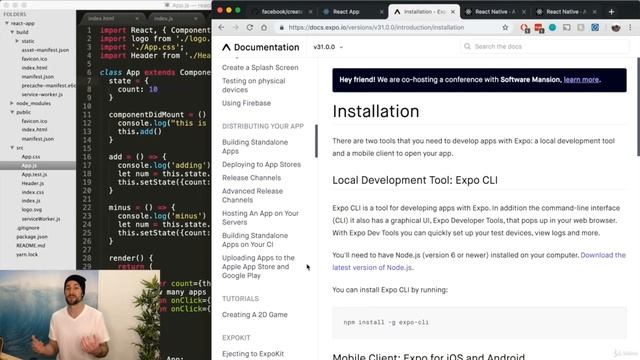The height and width of the screenshot is (360, 640).
Task: Close the facebook/create browser tab
Action: [311, 12]
